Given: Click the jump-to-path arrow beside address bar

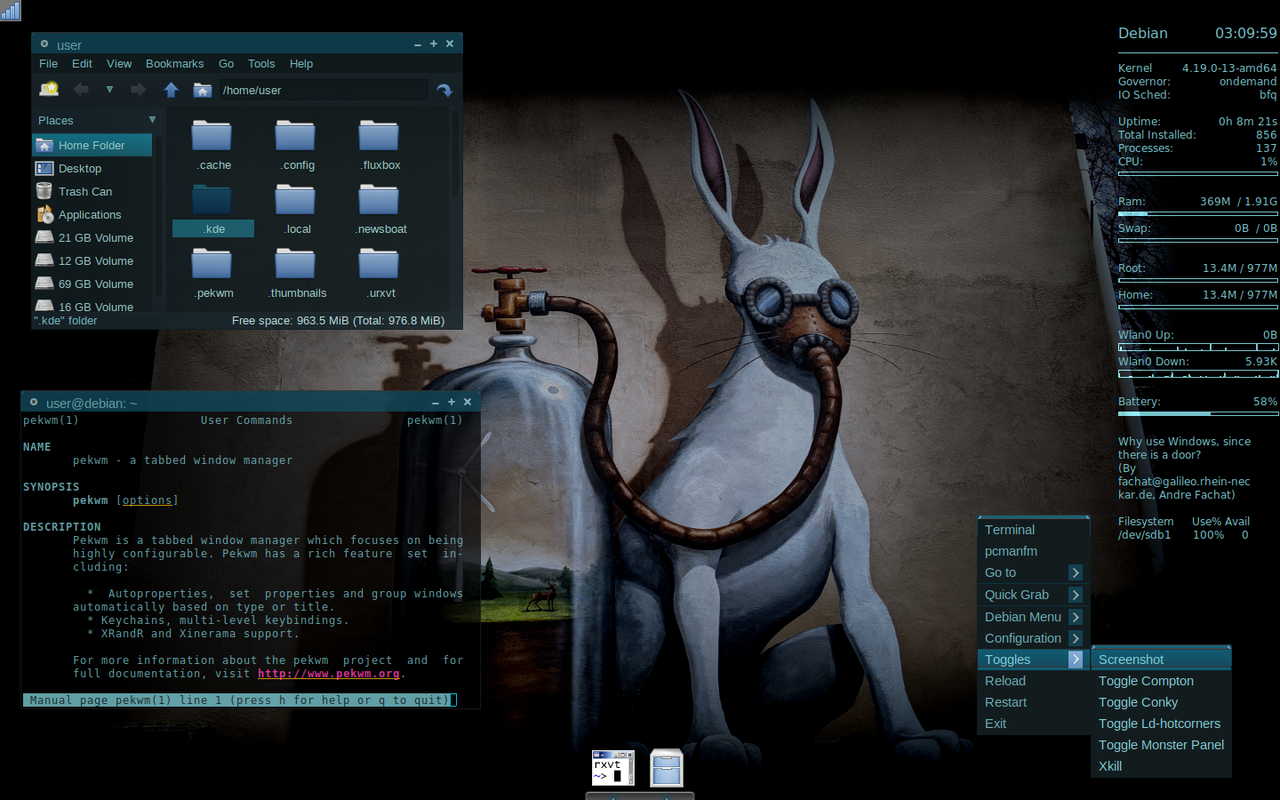Looking at the screenshot, I should point(444,90).
